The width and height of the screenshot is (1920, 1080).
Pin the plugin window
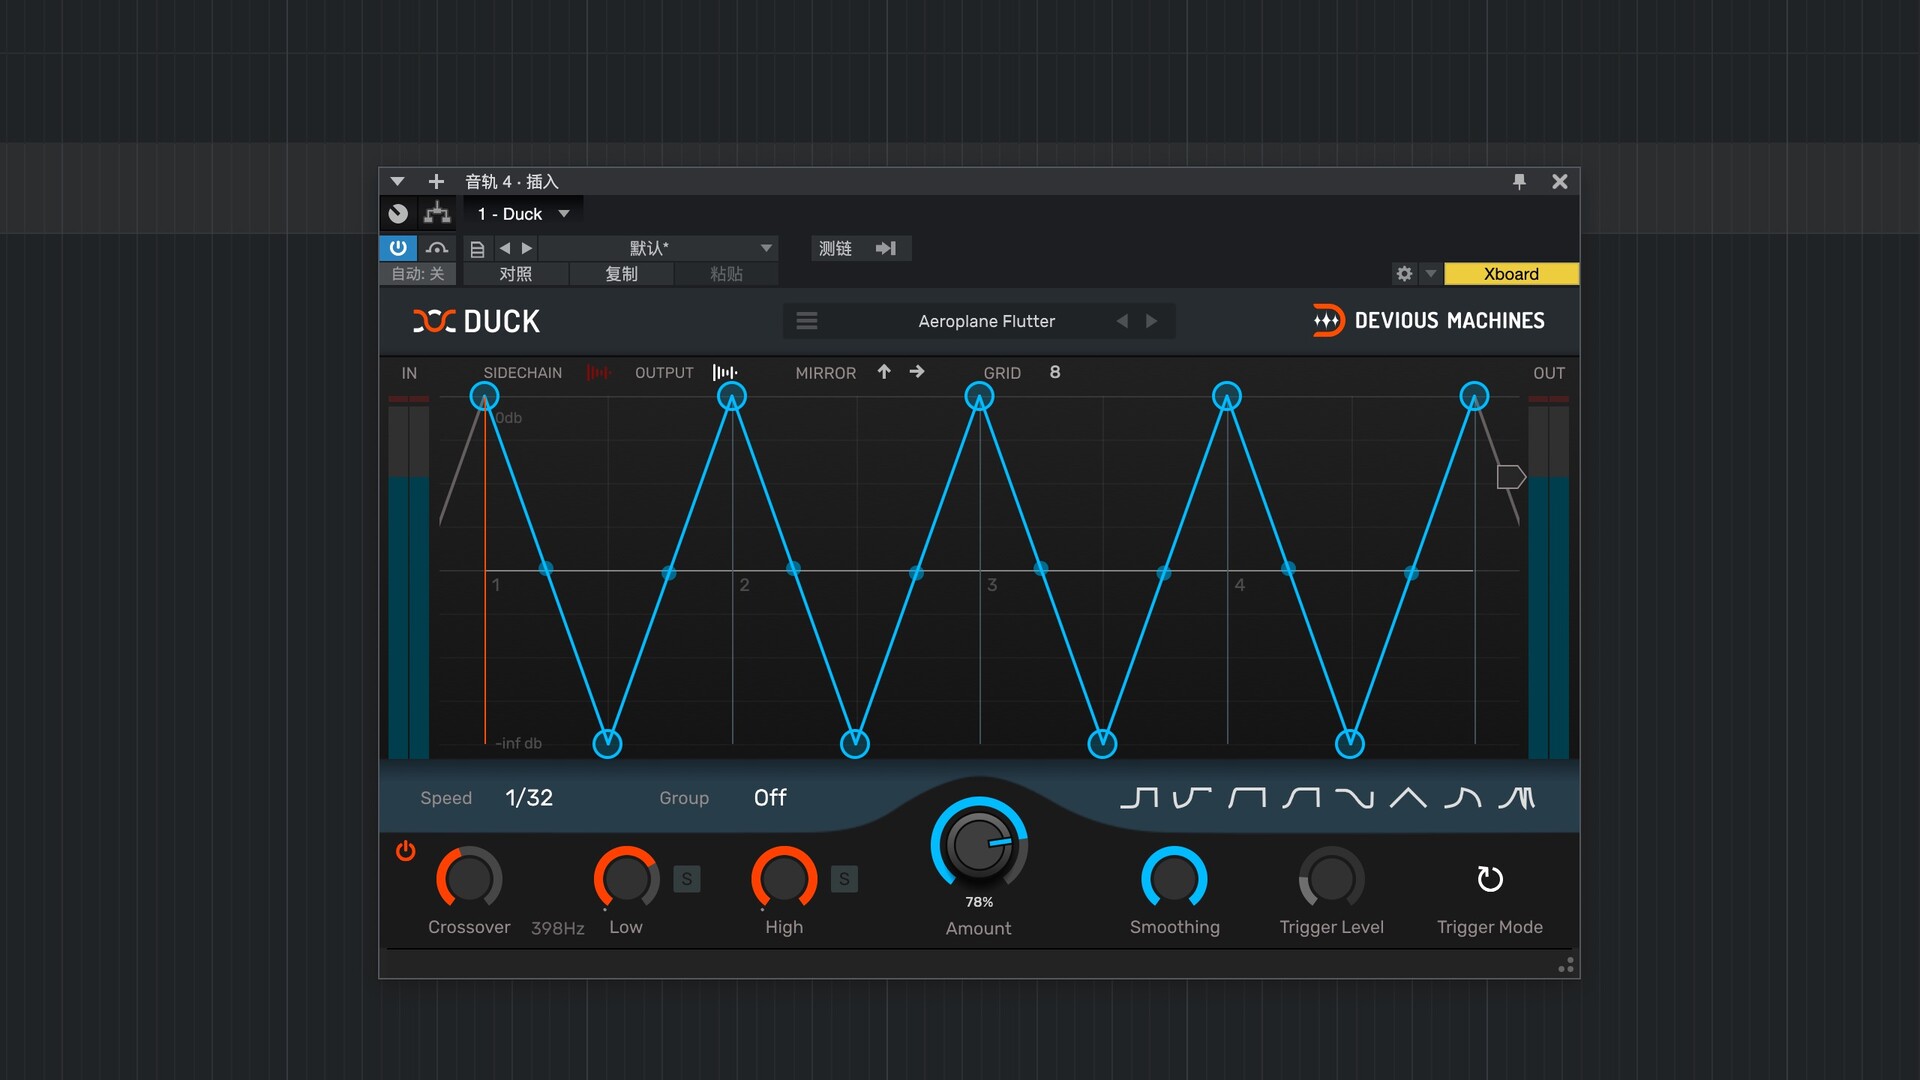click(1519, 182)
